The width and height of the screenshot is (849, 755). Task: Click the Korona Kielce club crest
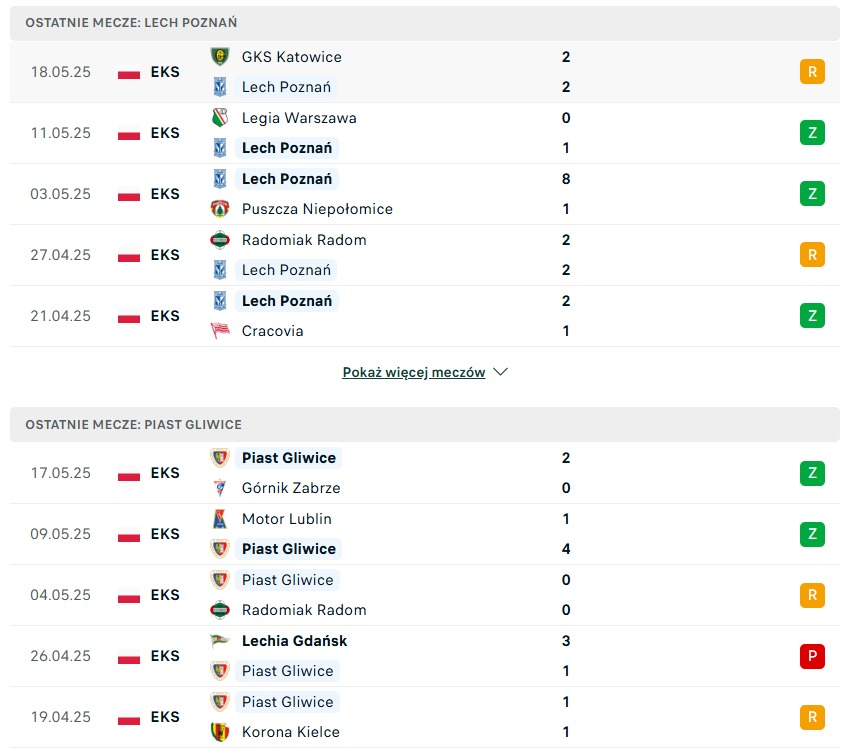point(220,732)
